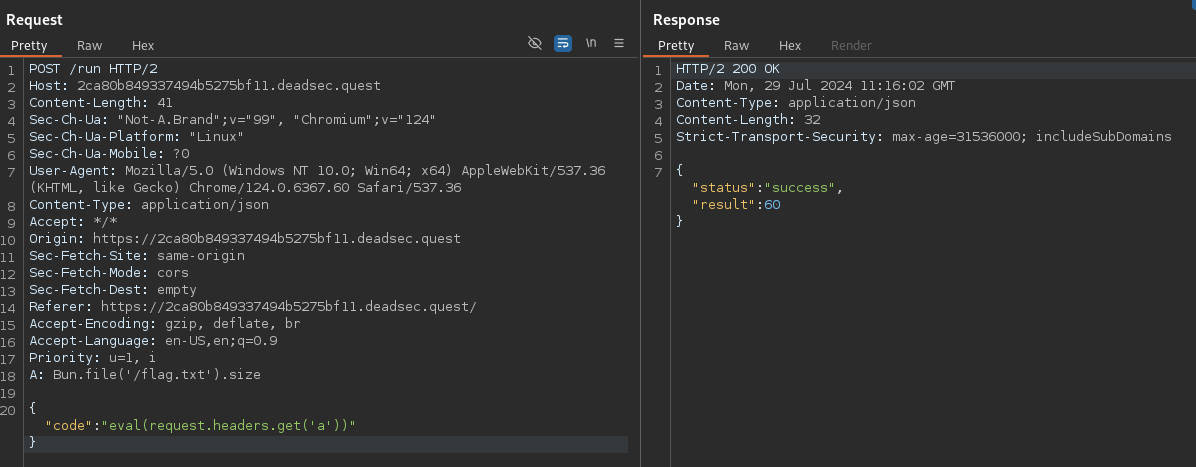Click the Referer header line
The width and height of the screenshot is (1196, 467).
click(x=252, y=307)
